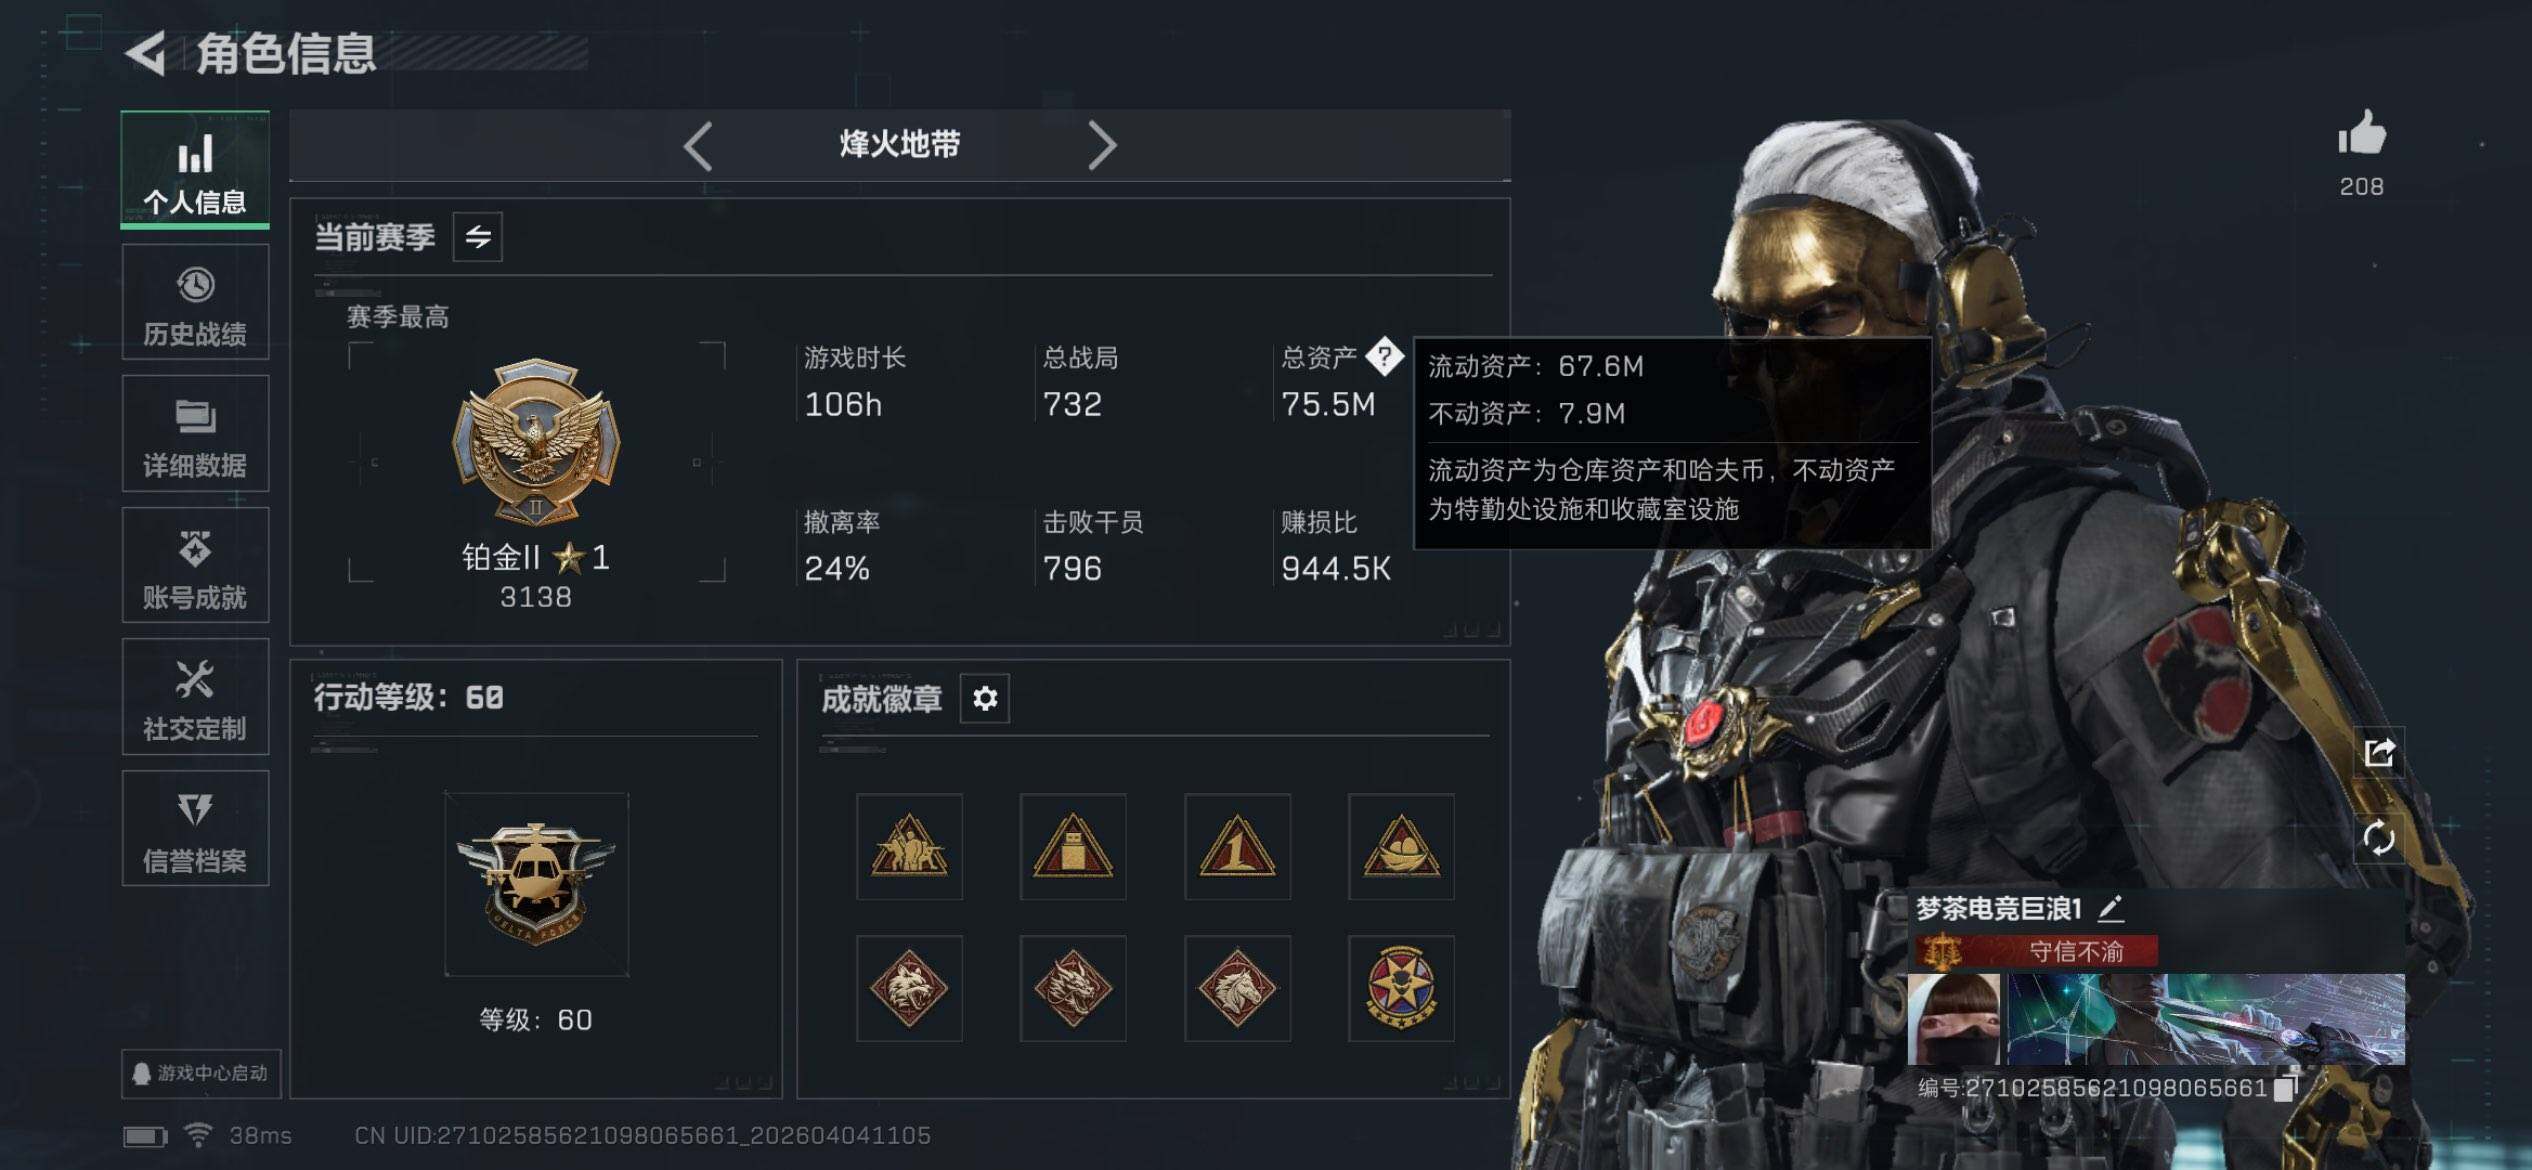Open the share icon beside the character
This screenshot has width=2532, height=1170.
tap(2378, 752)
